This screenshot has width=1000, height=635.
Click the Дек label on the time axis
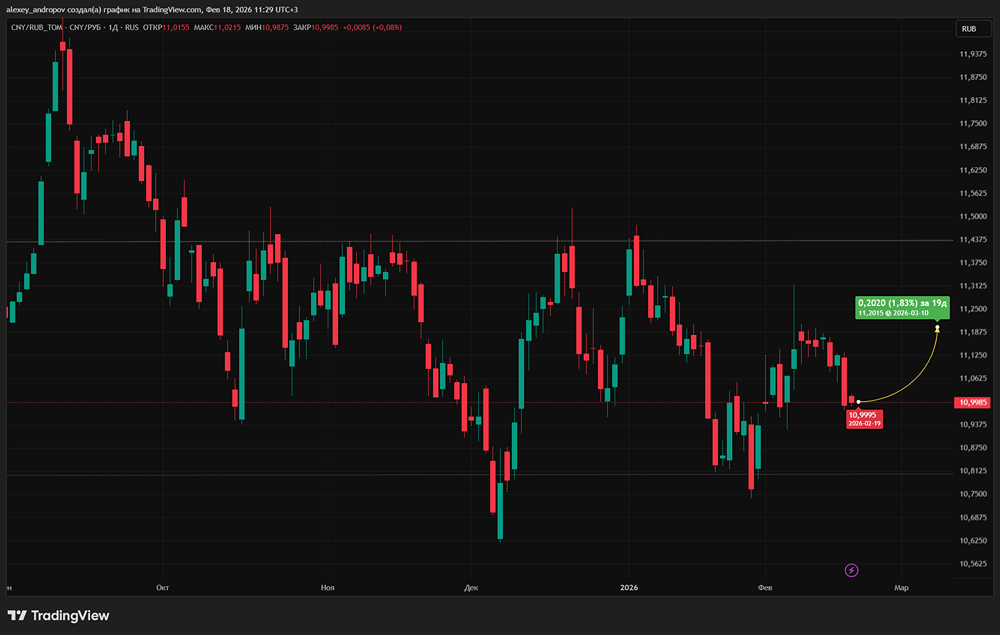471,588
